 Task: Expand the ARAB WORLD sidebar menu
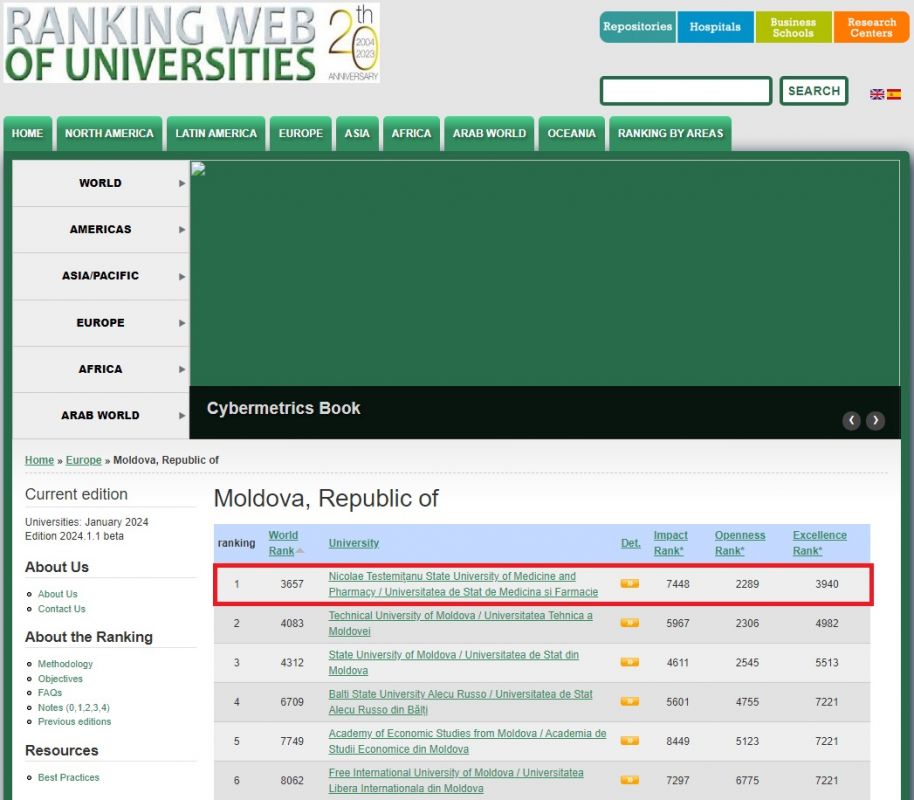(x=100, y=415)
